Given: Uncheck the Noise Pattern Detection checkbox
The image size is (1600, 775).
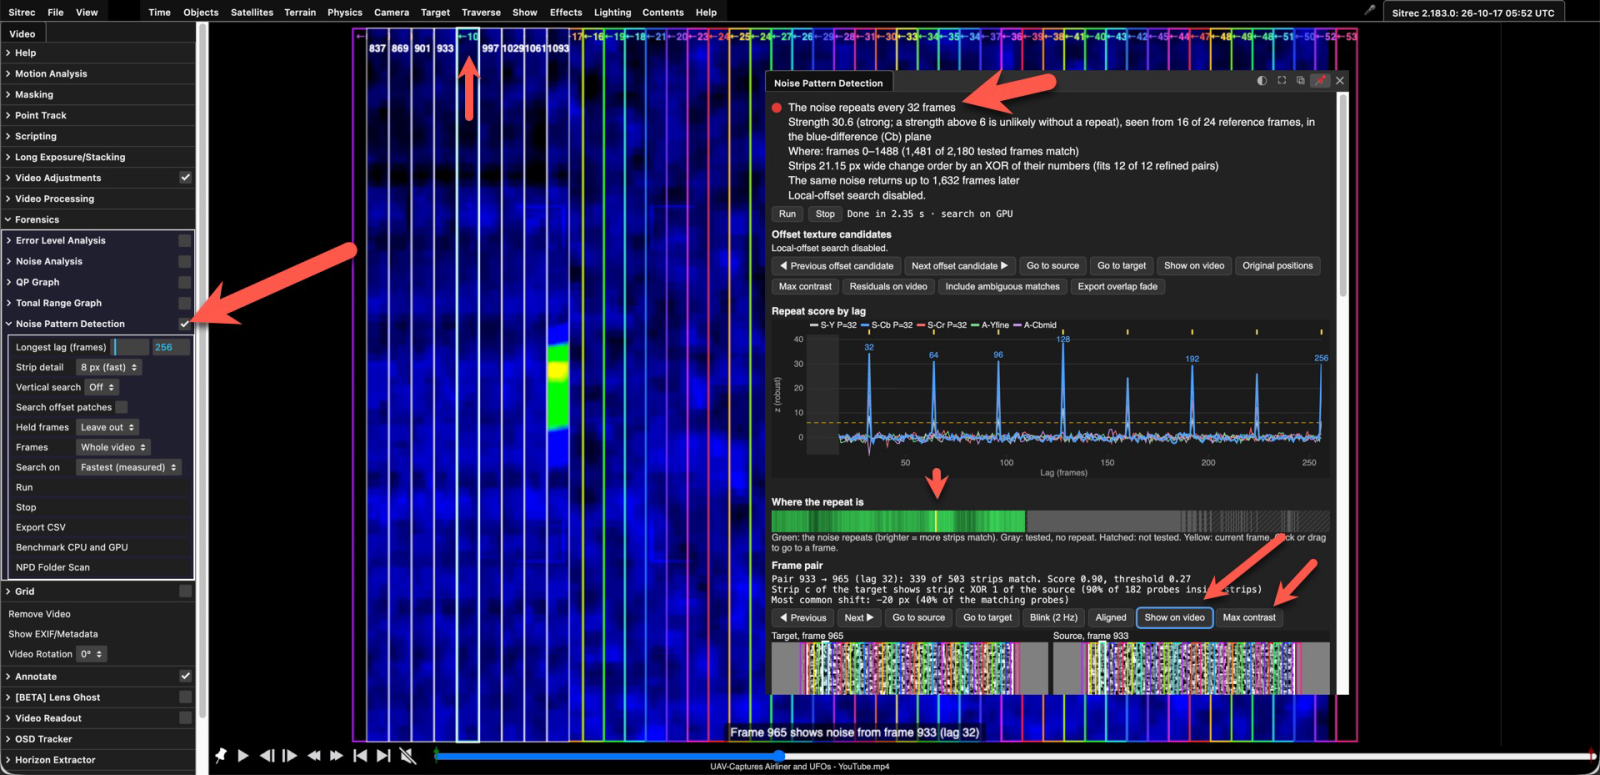Looking at the screenshot, I should 185,324.
